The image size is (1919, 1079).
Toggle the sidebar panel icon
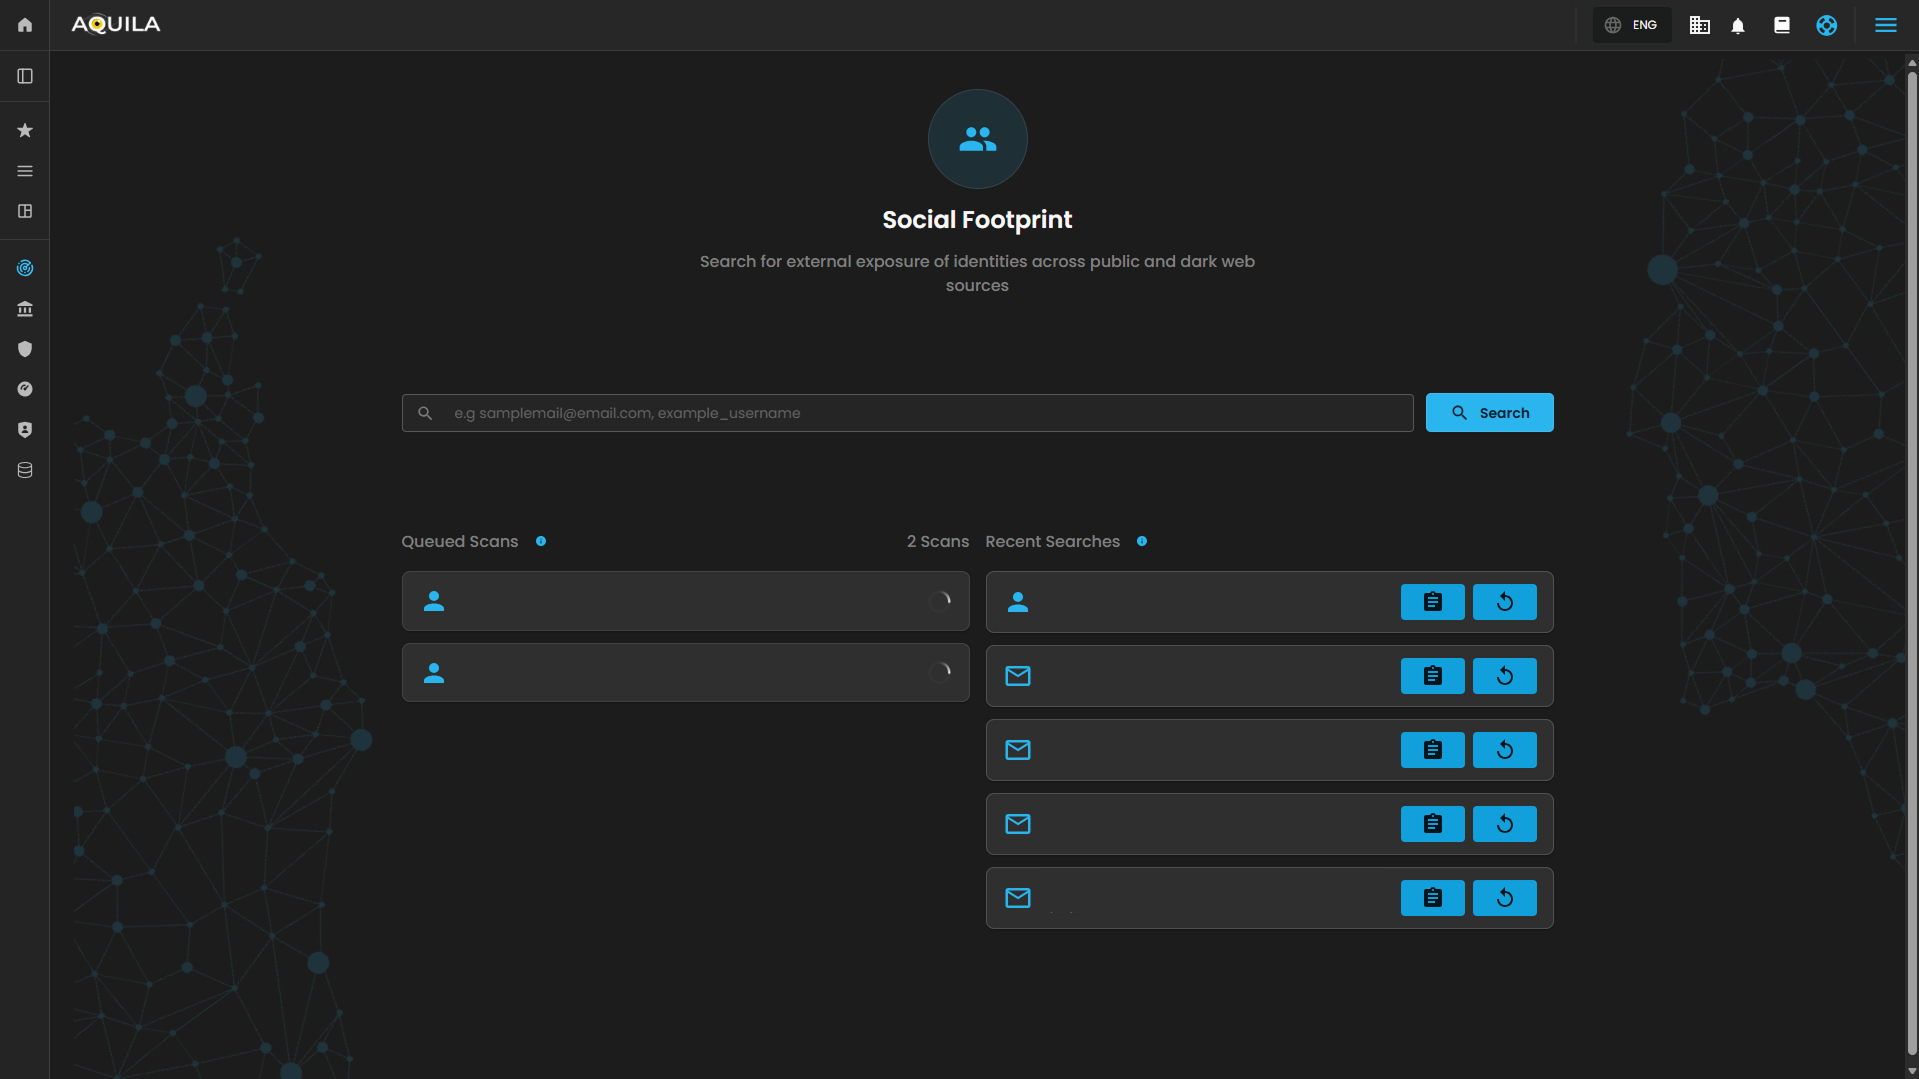pos(25,76)
